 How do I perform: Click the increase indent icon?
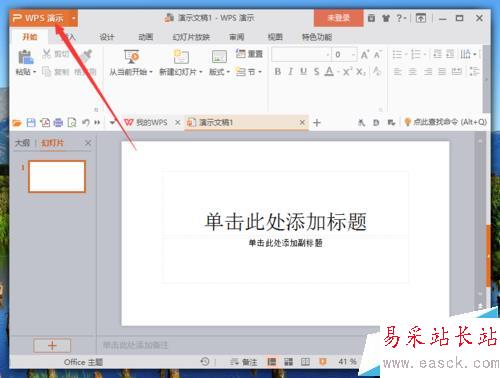[450, 54]
